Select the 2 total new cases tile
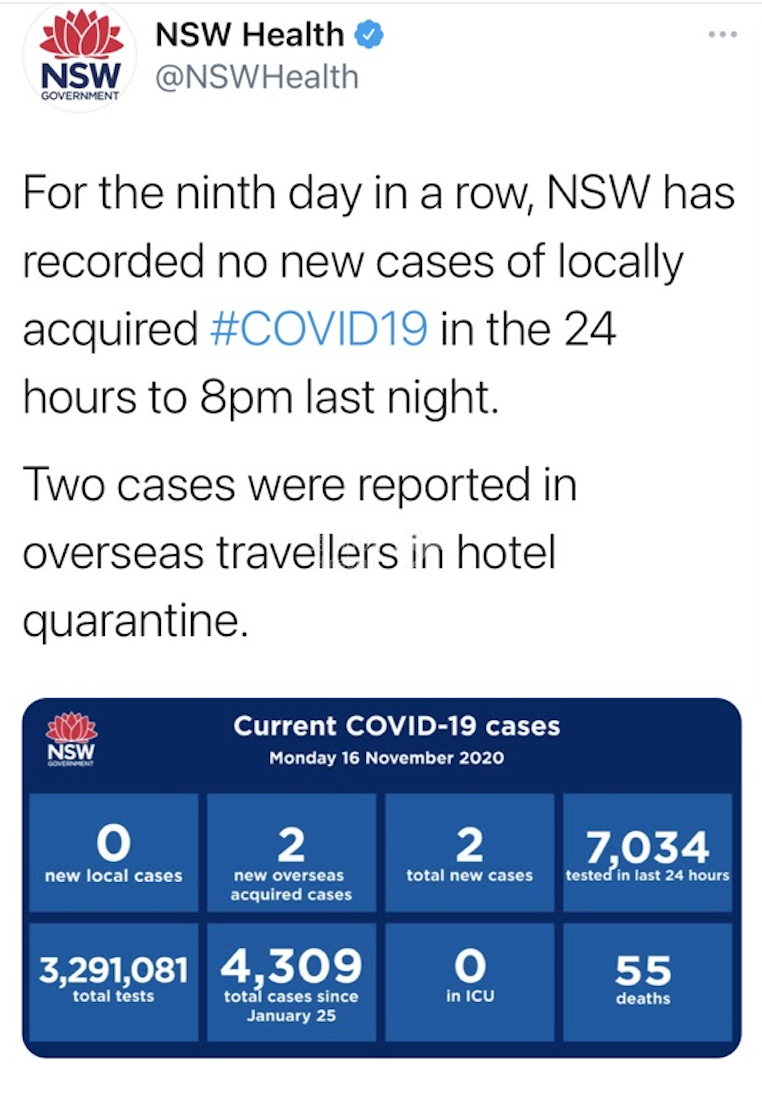Screen dimensions: 762x1098 pos(469,852)
